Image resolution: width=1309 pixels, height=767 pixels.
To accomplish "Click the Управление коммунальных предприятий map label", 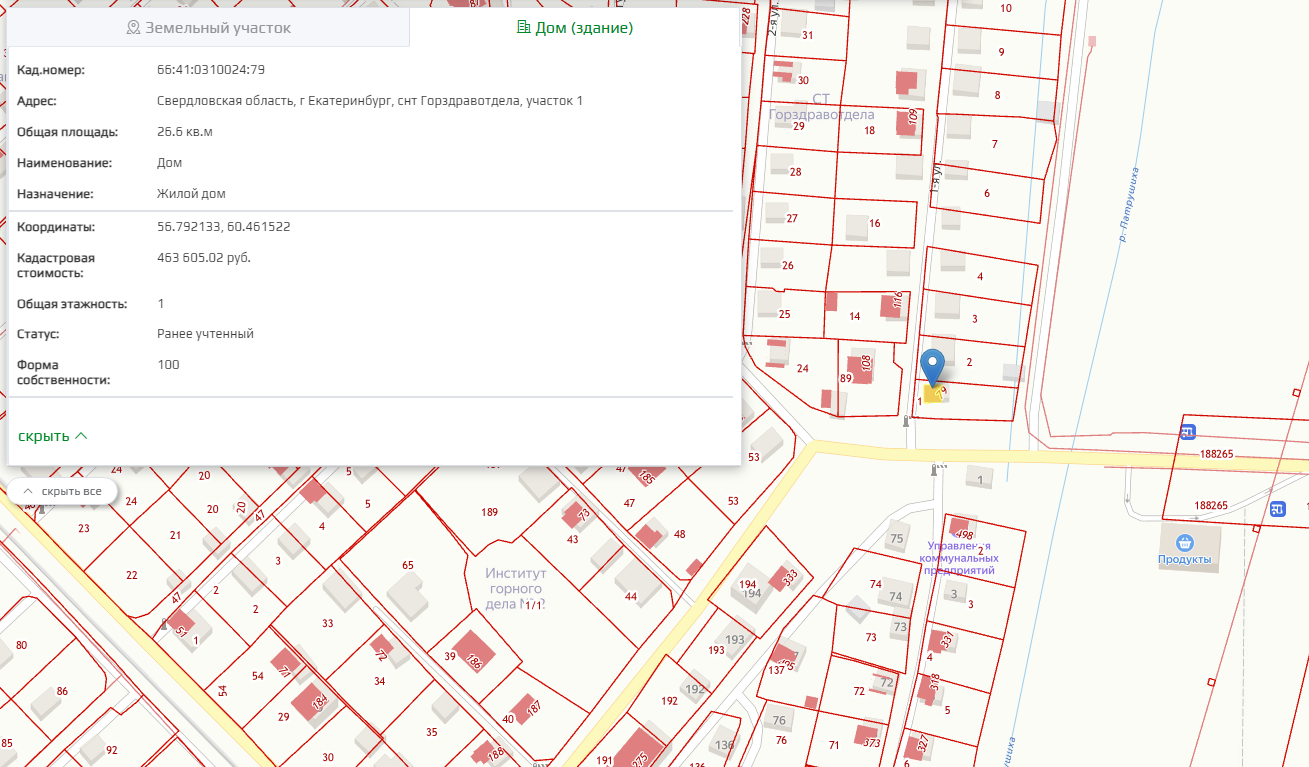I will coord(961,559).
